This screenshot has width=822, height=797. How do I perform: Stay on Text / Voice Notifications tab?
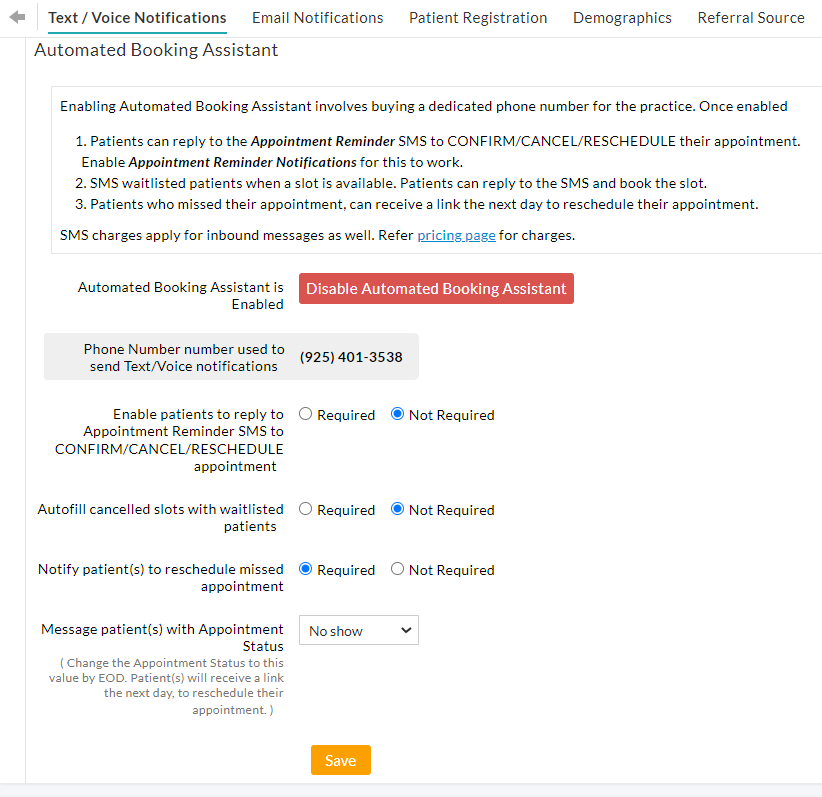point(137,17)
